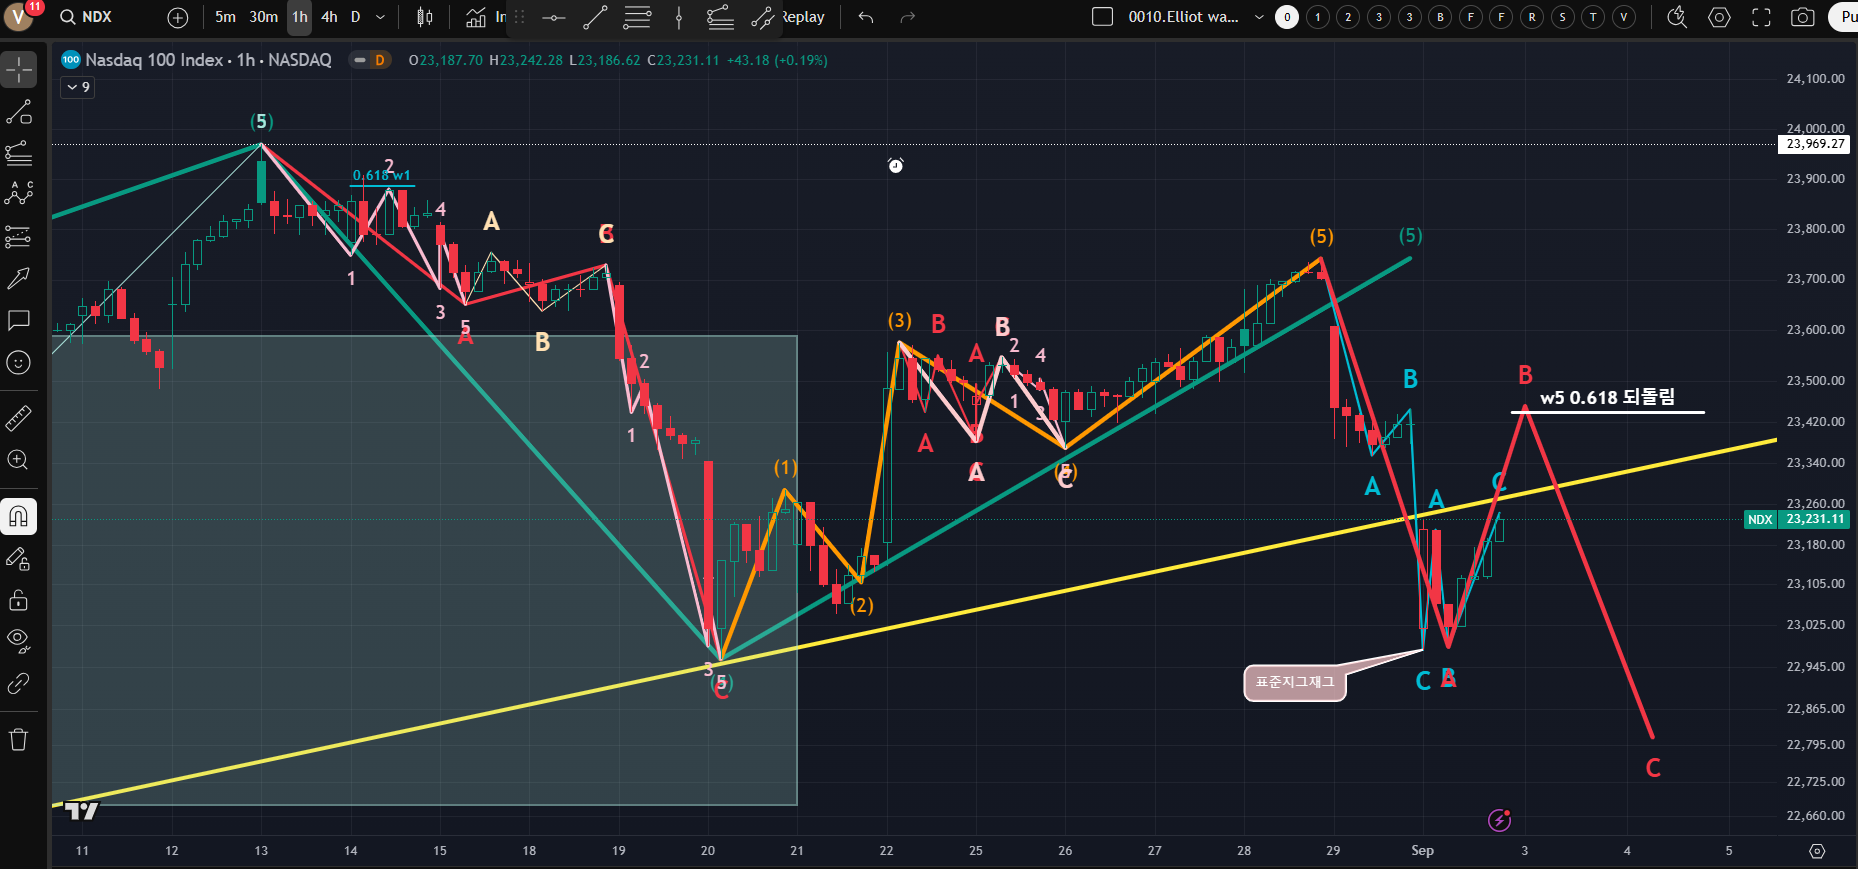Open the trend line drawing tools
The width and height of the screenshot is (1858, 869).
pos(19,112)
